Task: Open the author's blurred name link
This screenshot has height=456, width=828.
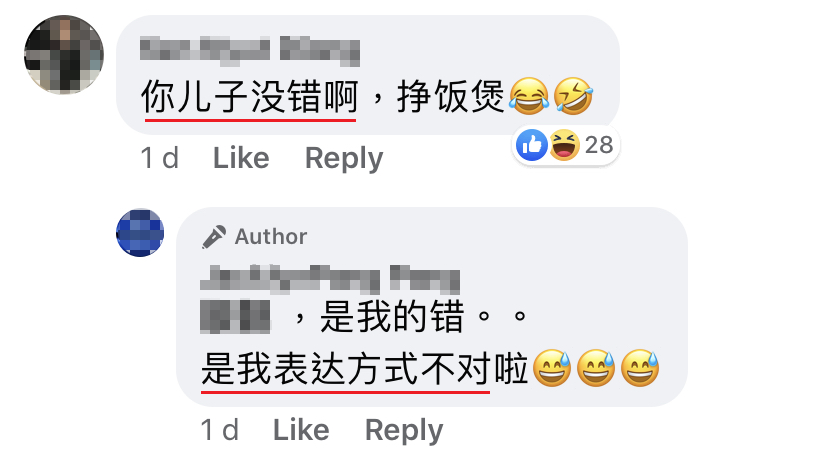Action: click(x=330, y=279)
